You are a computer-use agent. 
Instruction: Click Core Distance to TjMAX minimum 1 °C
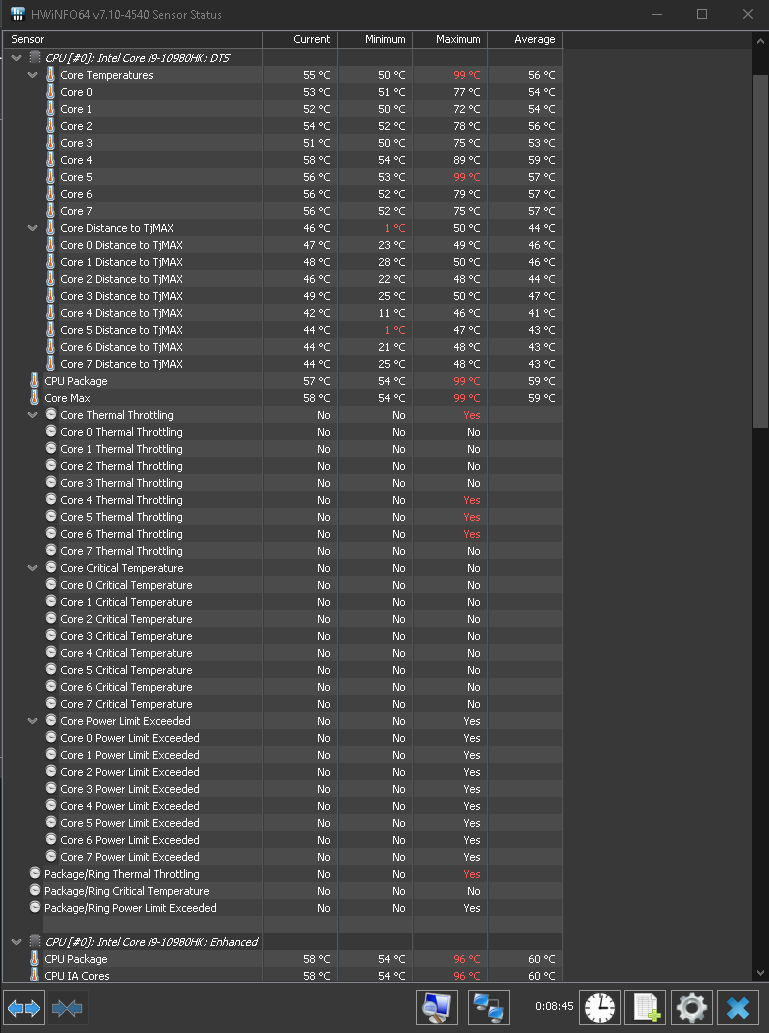[x=395, y=228]
